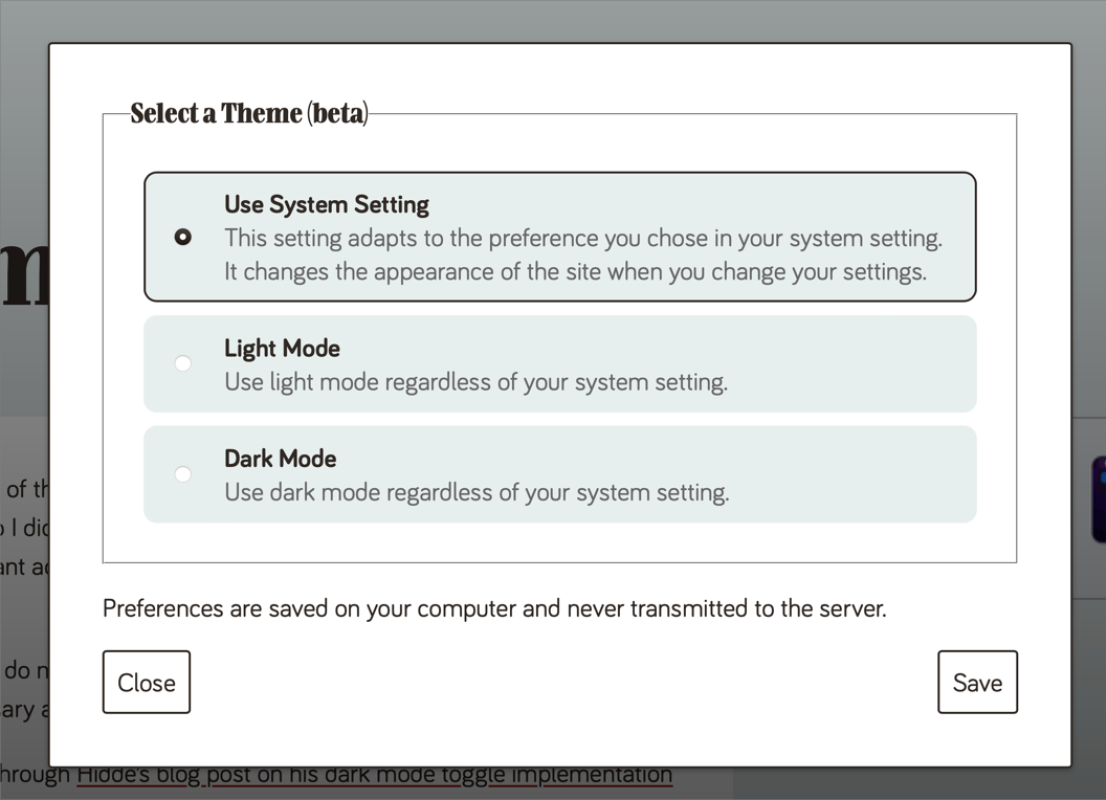
Task: Select the Dark Mode radio button
Action: click(x=182, y=474)
